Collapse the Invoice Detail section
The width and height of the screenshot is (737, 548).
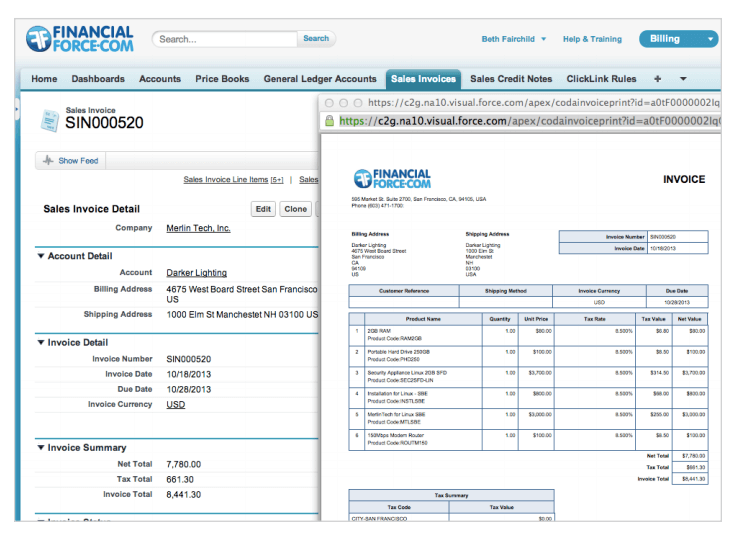tap(41, 343)
